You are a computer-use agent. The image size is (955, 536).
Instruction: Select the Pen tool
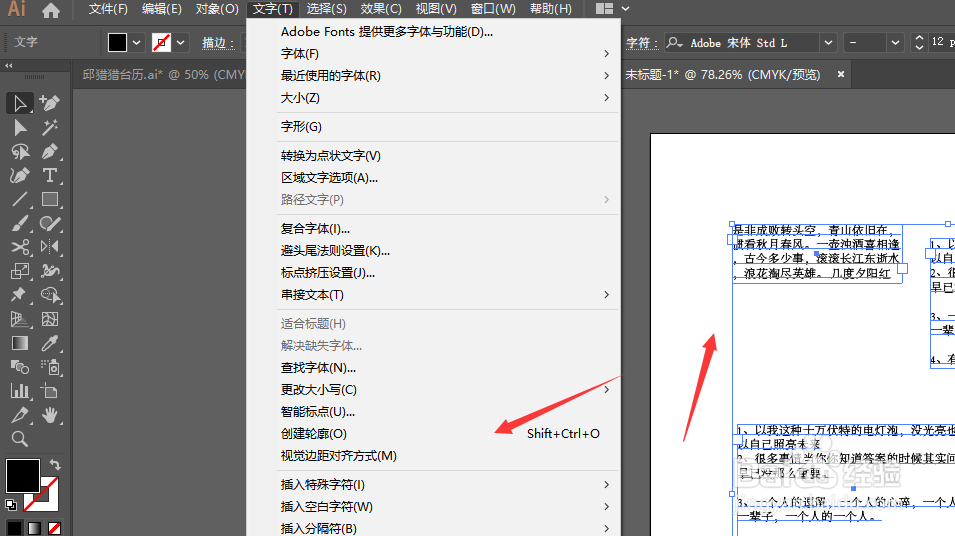[x=49, y=151]
